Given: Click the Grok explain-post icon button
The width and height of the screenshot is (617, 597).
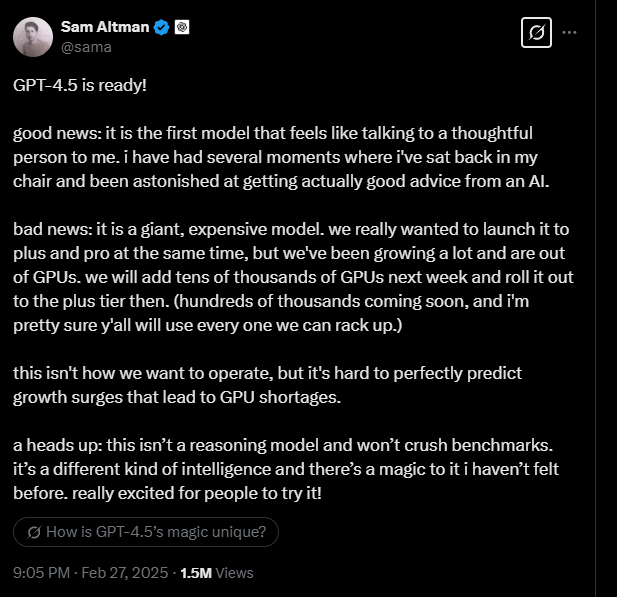Looking at the screenshot, I should tap(537, 33).
